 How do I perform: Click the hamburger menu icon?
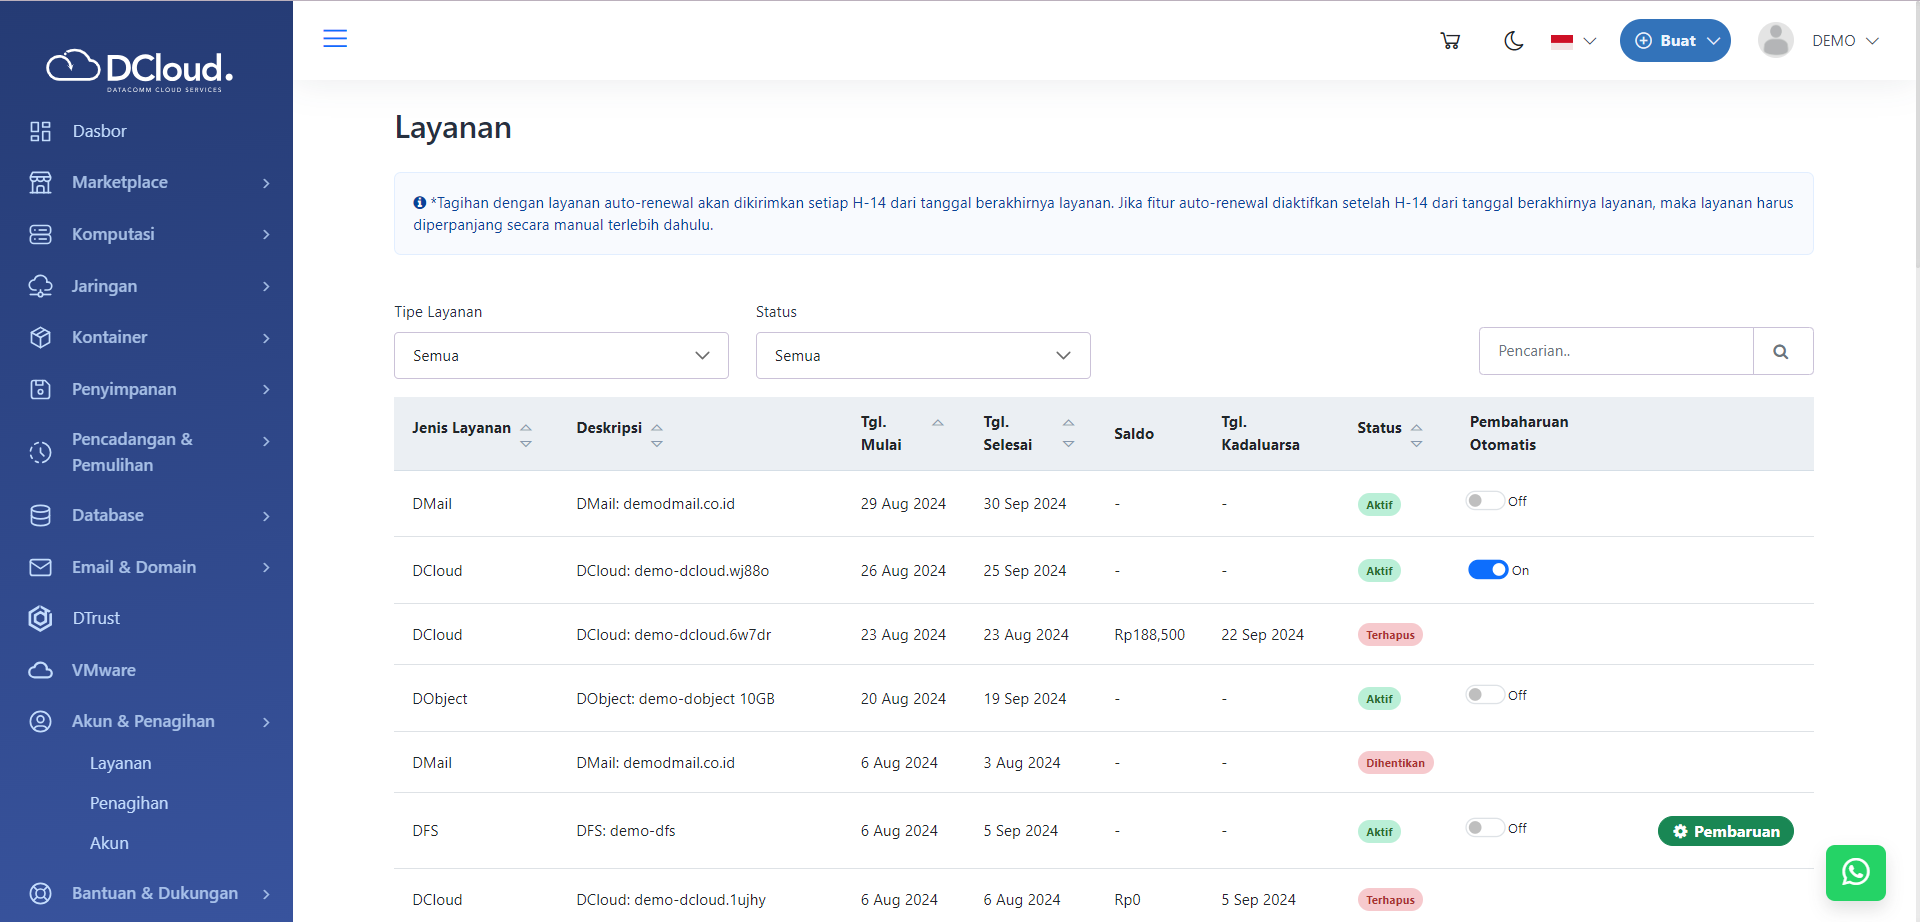point(335,39)
